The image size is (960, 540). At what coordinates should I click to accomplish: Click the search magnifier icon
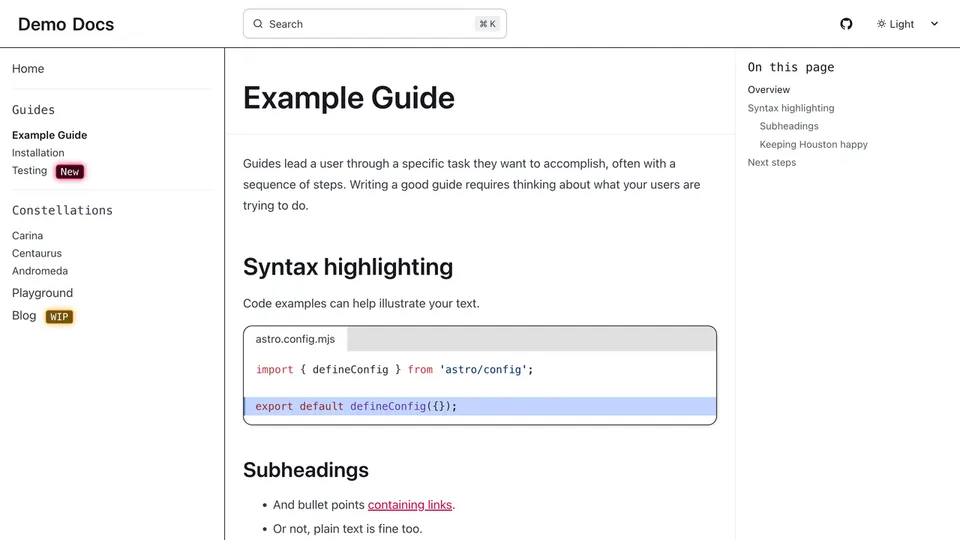258,24
